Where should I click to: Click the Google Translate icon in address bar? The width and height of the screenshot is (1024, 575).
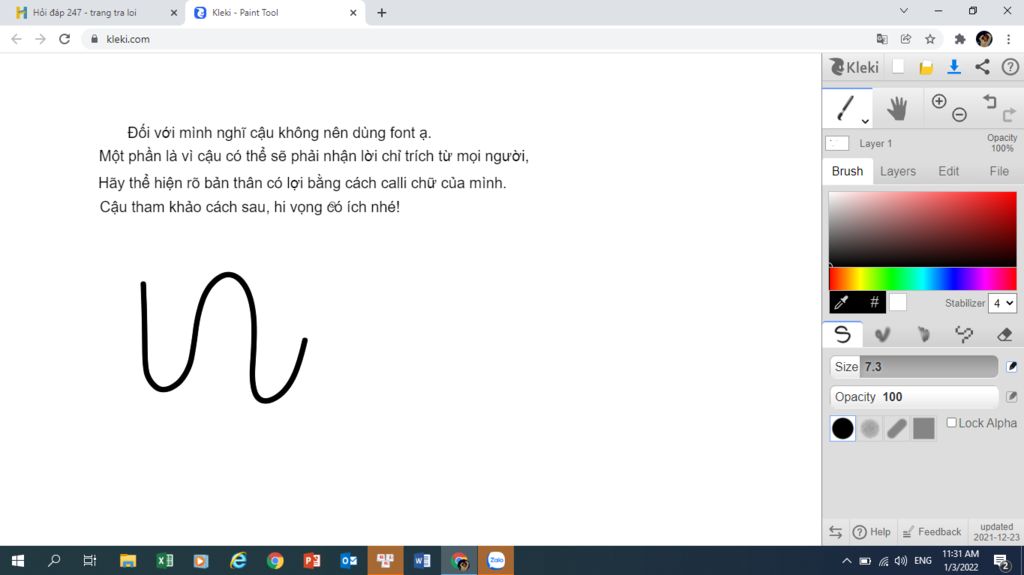(x=882, y=39)
